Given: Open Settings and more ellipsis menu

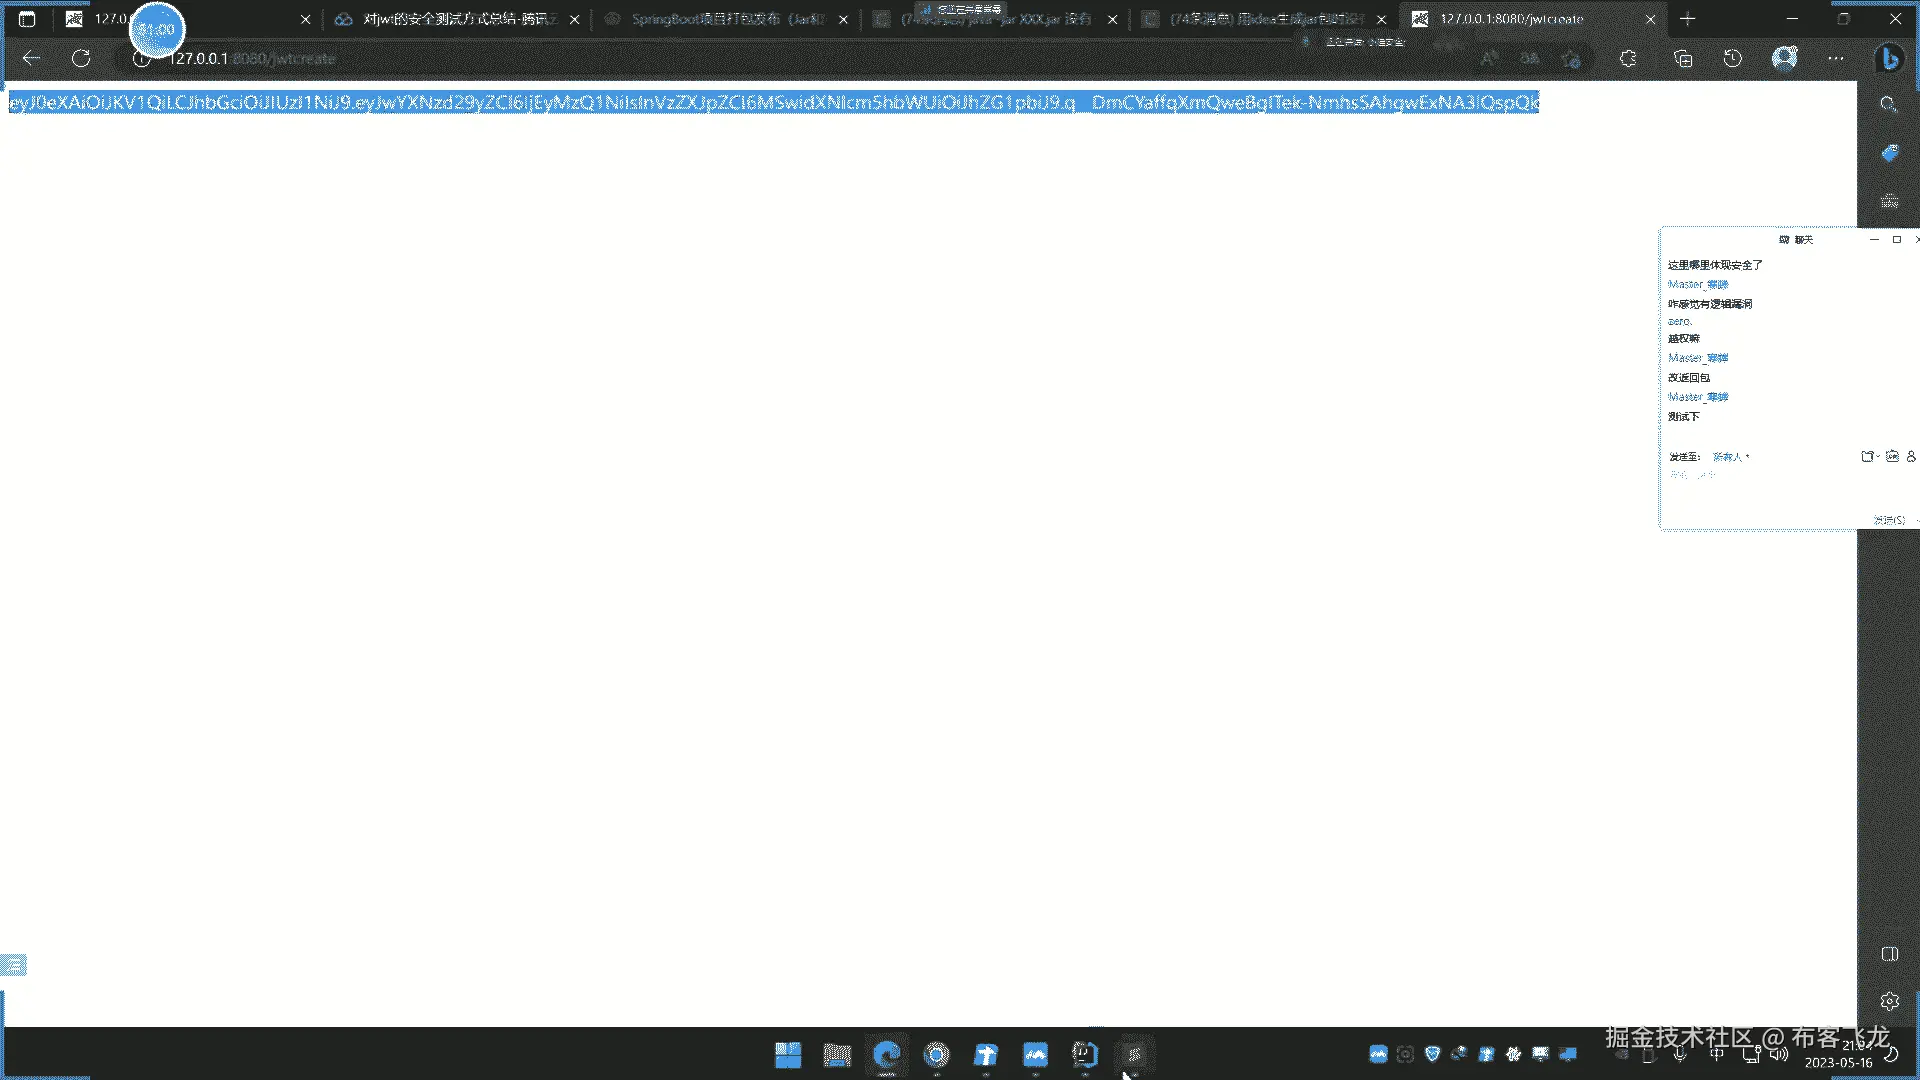Looking at the screenshot, I should tap(1836, 58).
